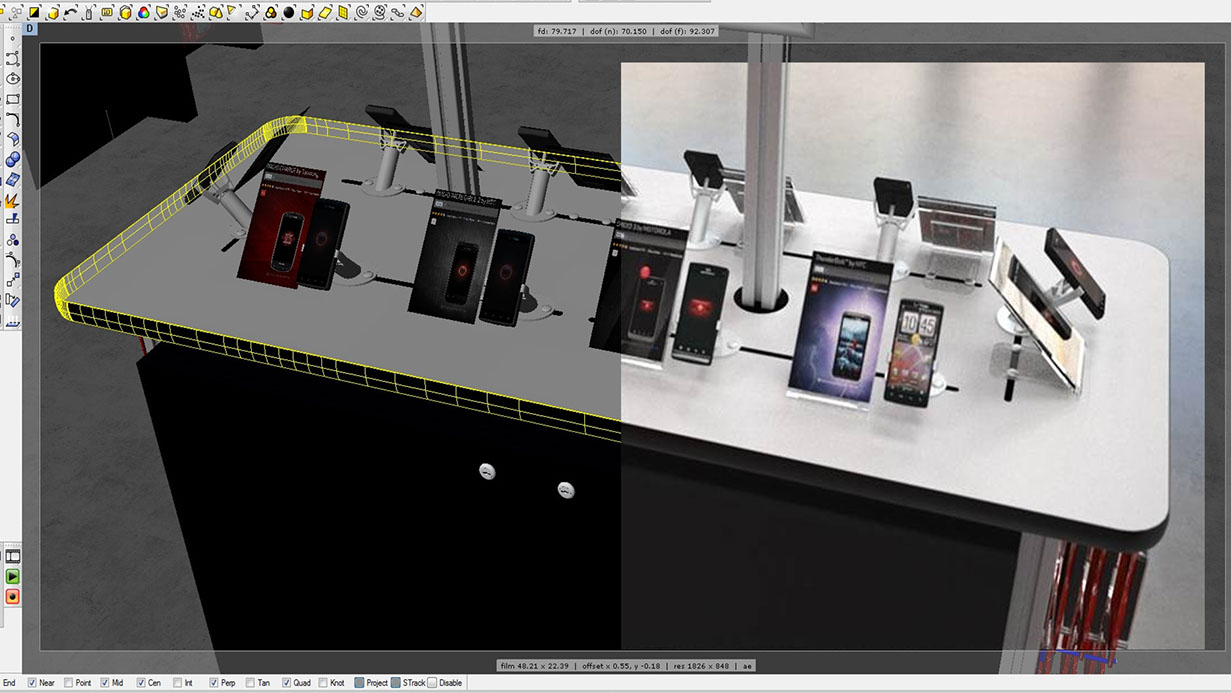1231x693 pixels.
Task: Disable the Near object snap checkbox
Action: [x=32, y=683]
